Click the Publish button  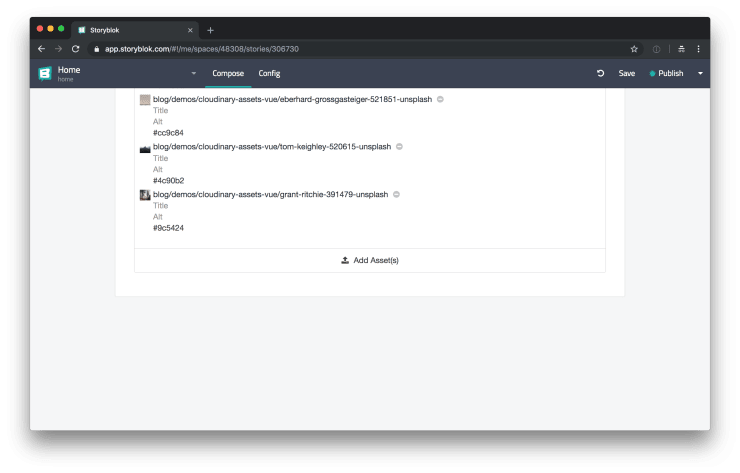coord(666,73)
